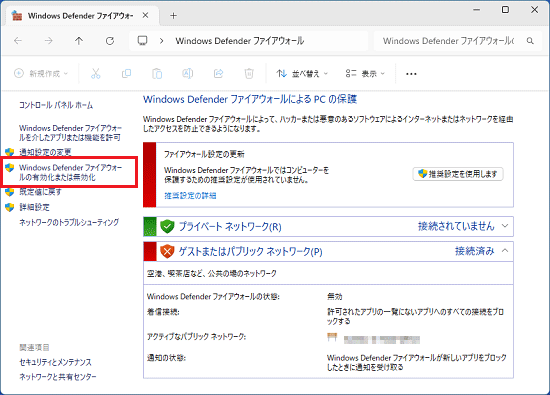Screen dimensions: 550x395
Task: Open アプリまたは機能を許可 link
Action: point(70,133)
